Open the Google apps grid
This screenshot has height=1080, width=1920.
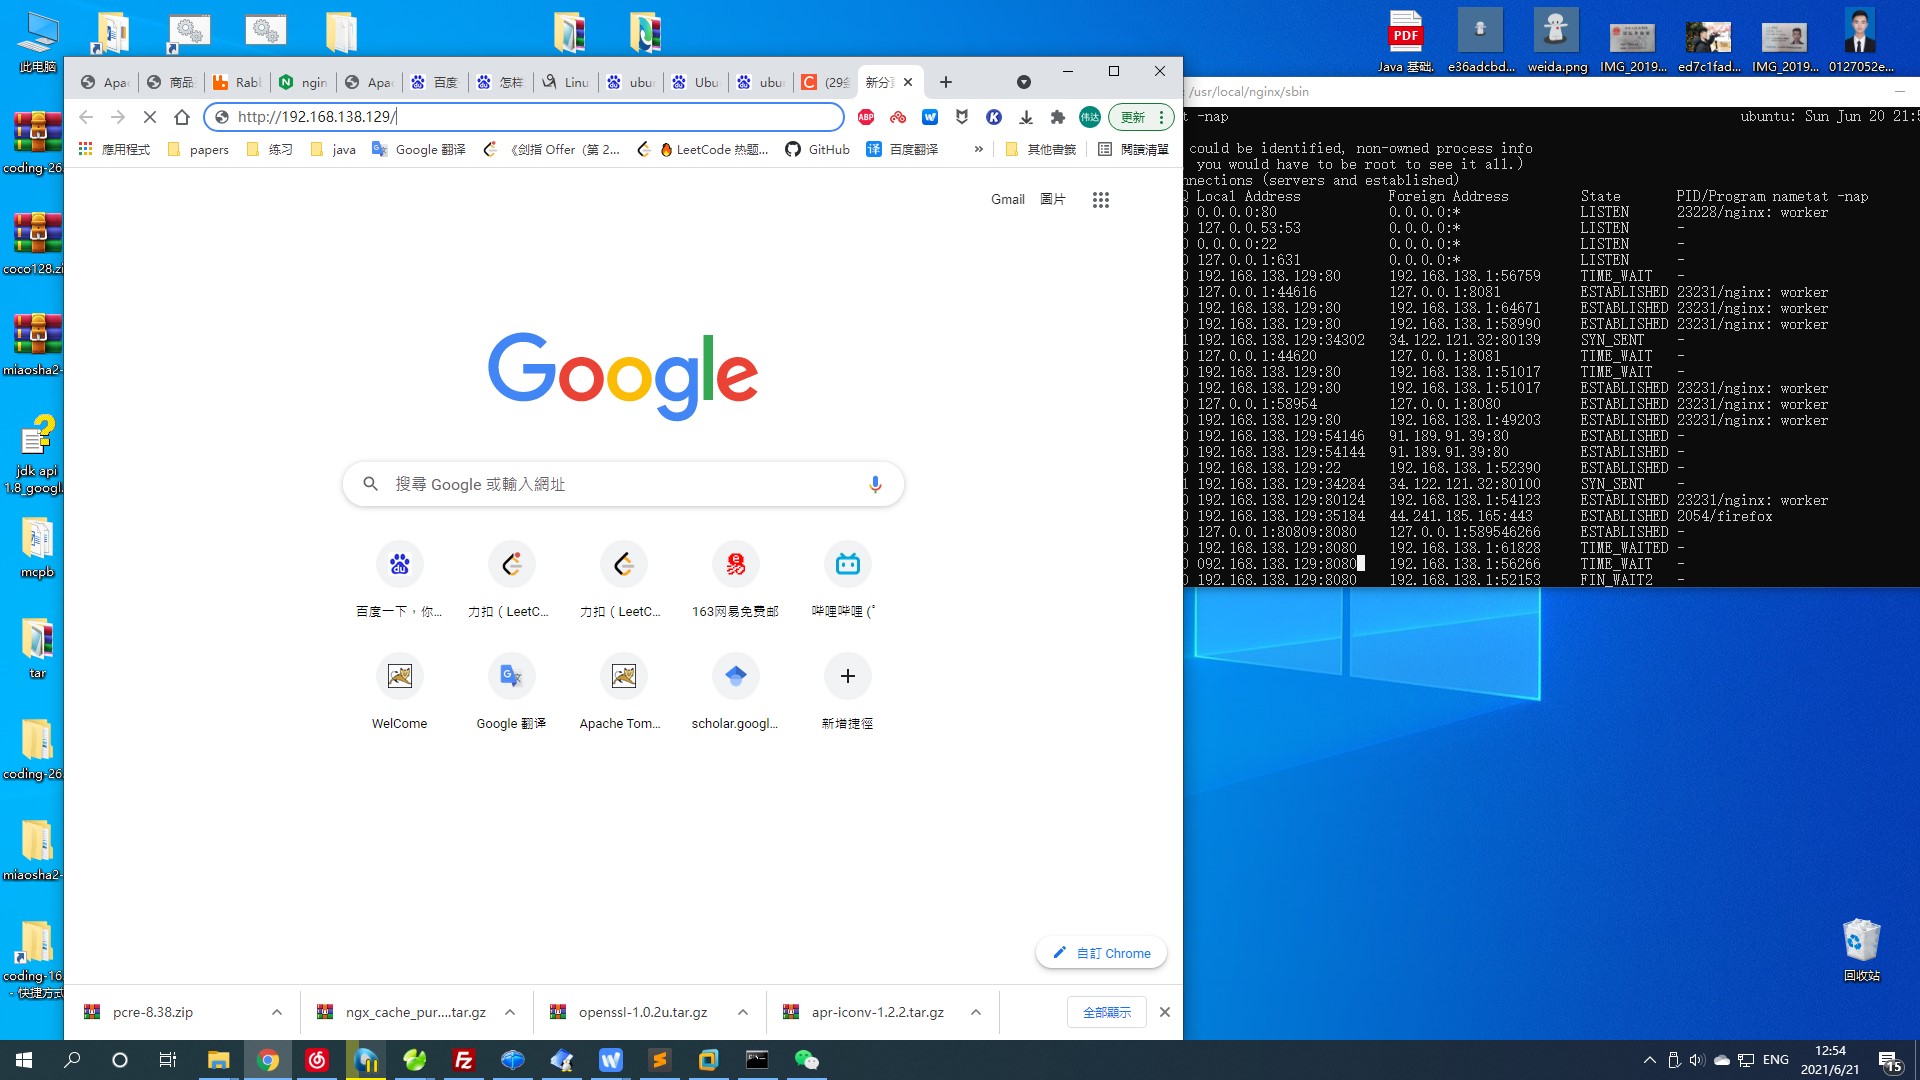(x=1100, y=200)
